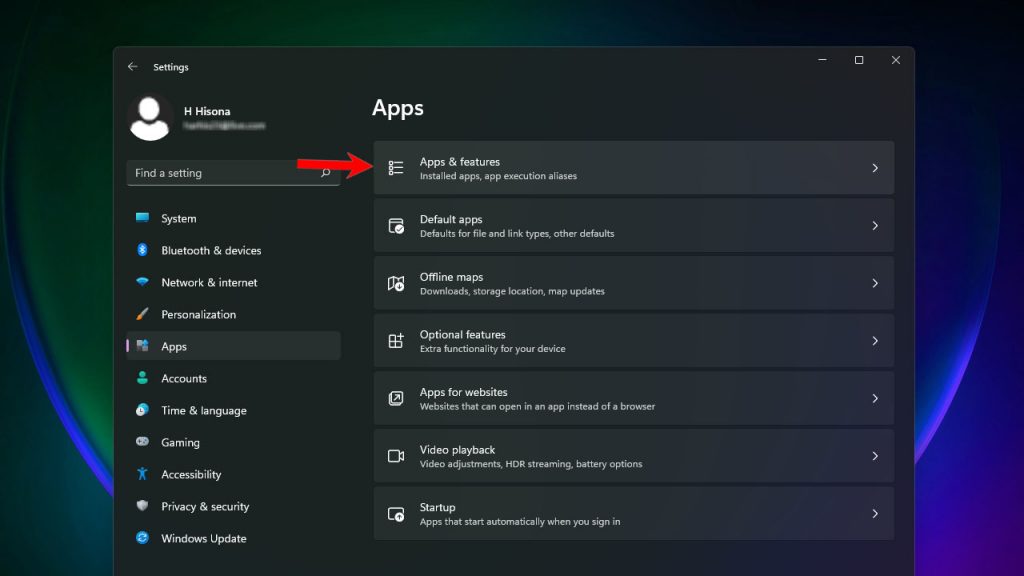Image resolution: width=1024 pixels, height=576 pixels.
Task: Expand Startup with its chevron
Action: tap(875, 513)
